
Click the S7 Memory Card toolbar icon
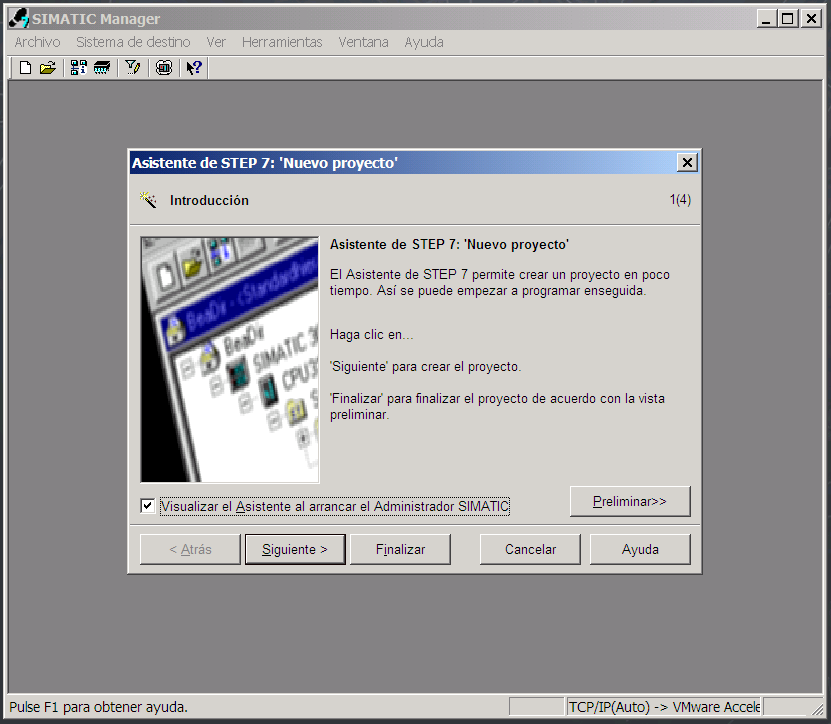pos(102,68)
